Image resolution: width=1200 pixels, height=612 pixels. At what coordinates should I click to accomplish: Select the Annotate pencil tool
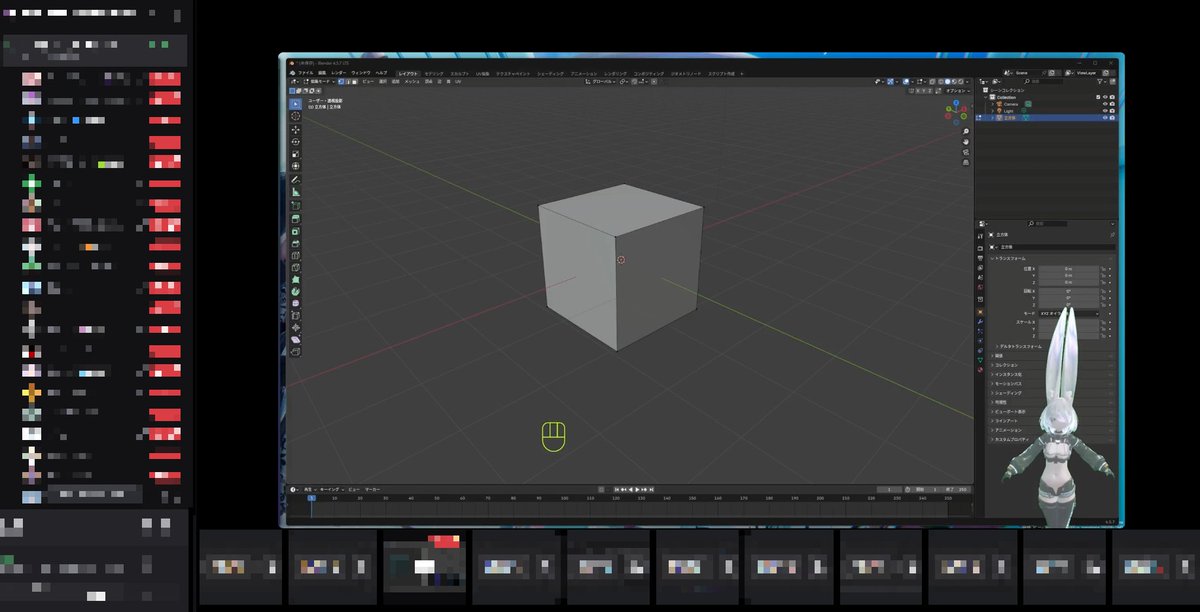295,179
